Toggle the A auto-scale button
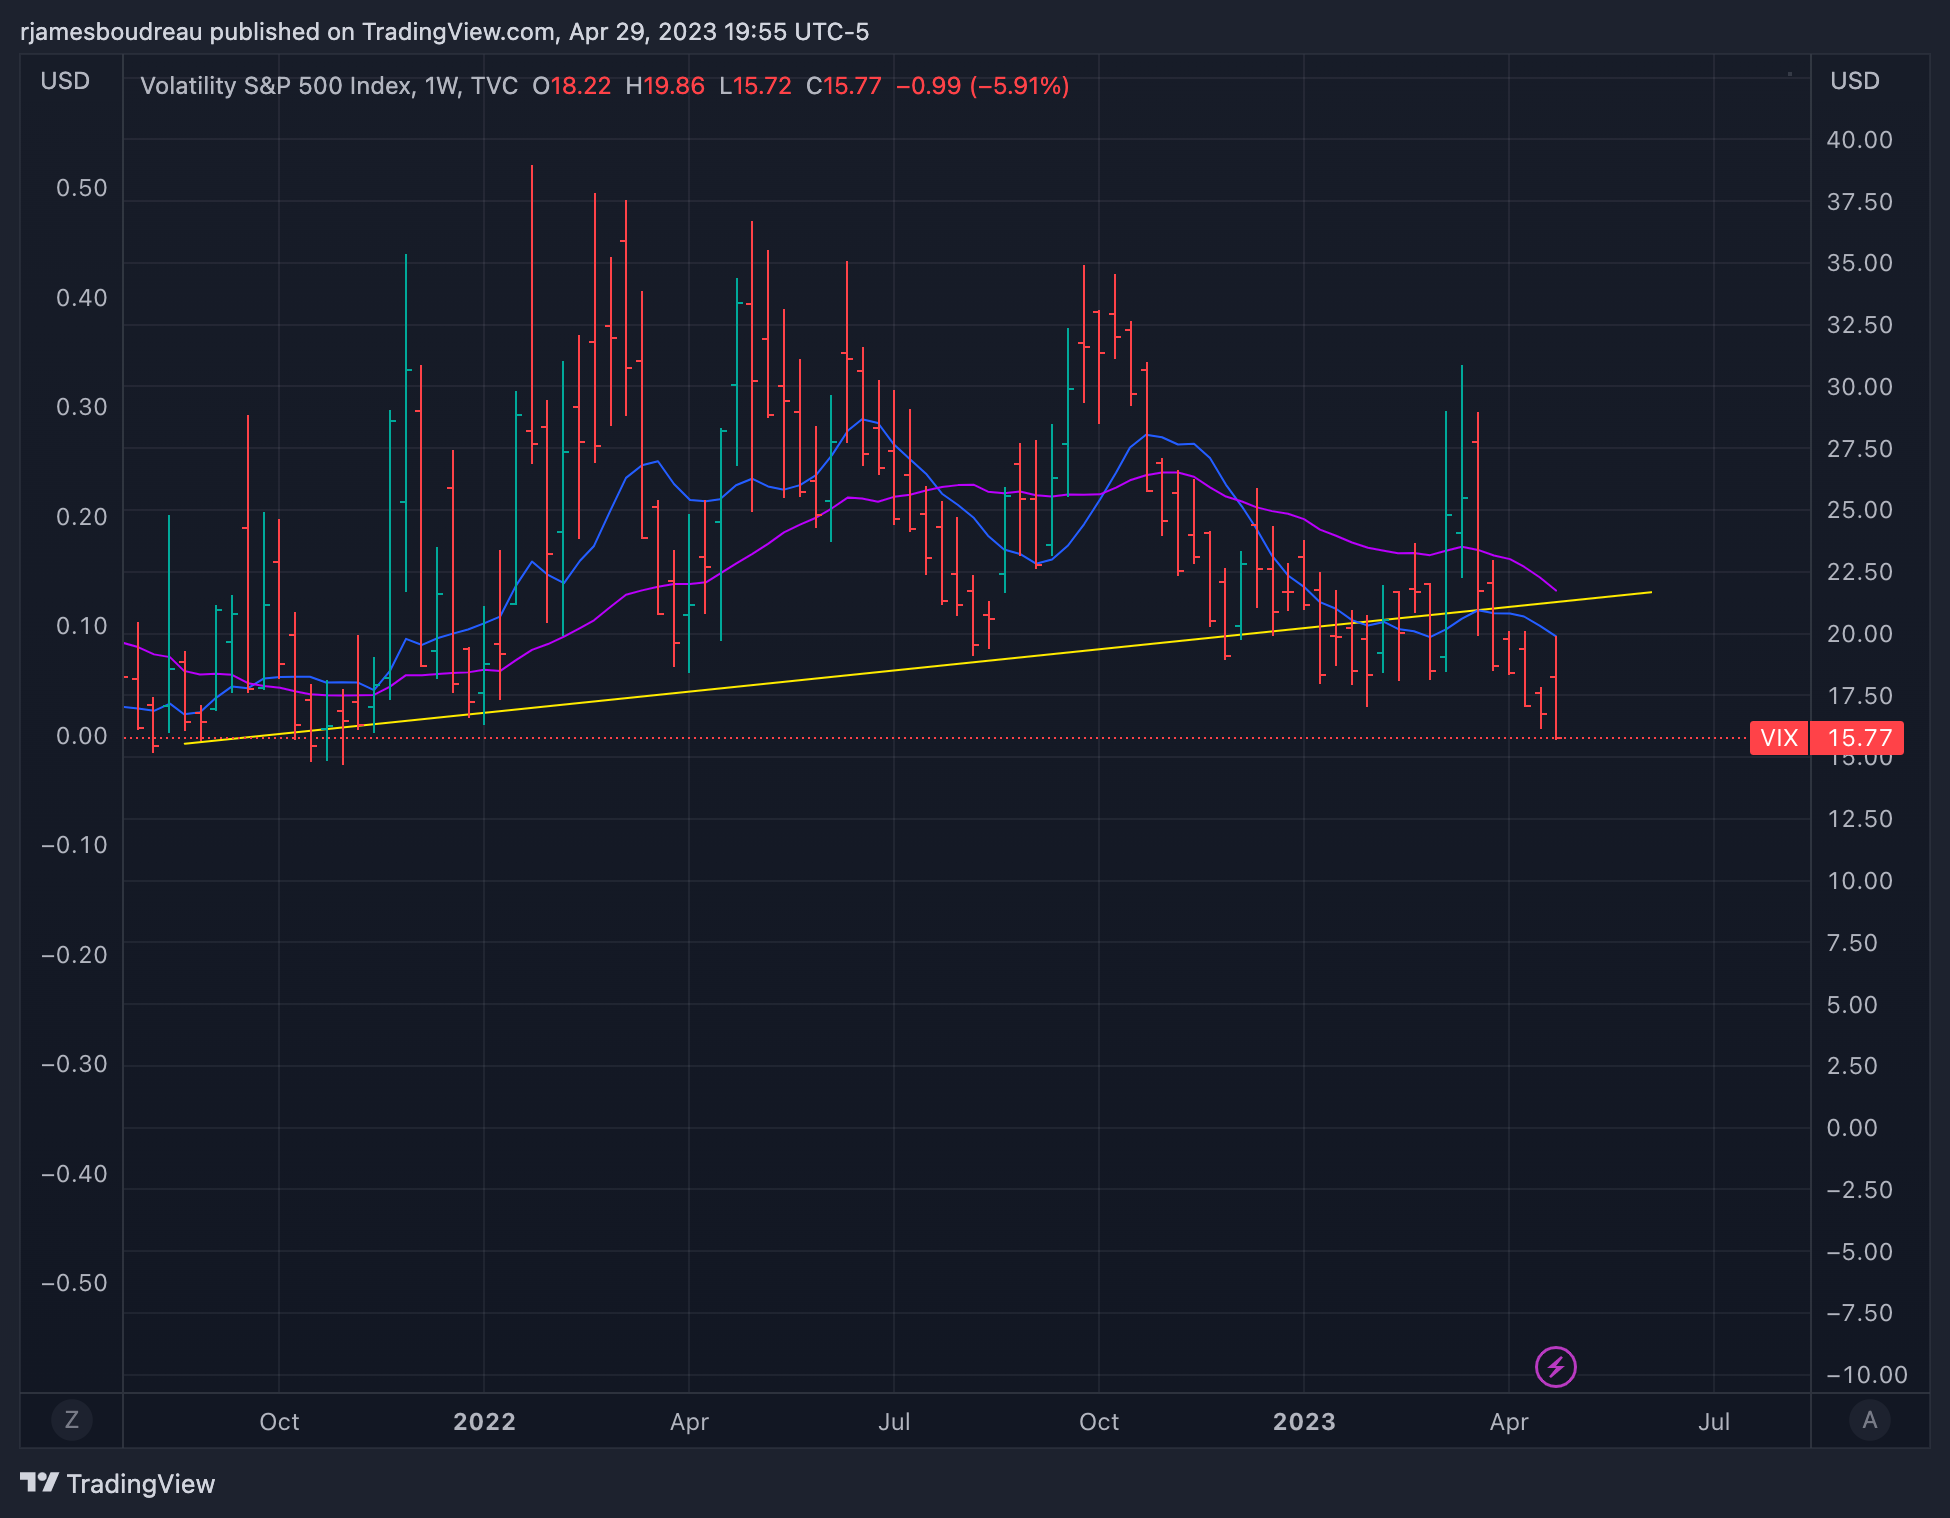Screen dimensions: 1950x1518 tap(1869, 1419)
